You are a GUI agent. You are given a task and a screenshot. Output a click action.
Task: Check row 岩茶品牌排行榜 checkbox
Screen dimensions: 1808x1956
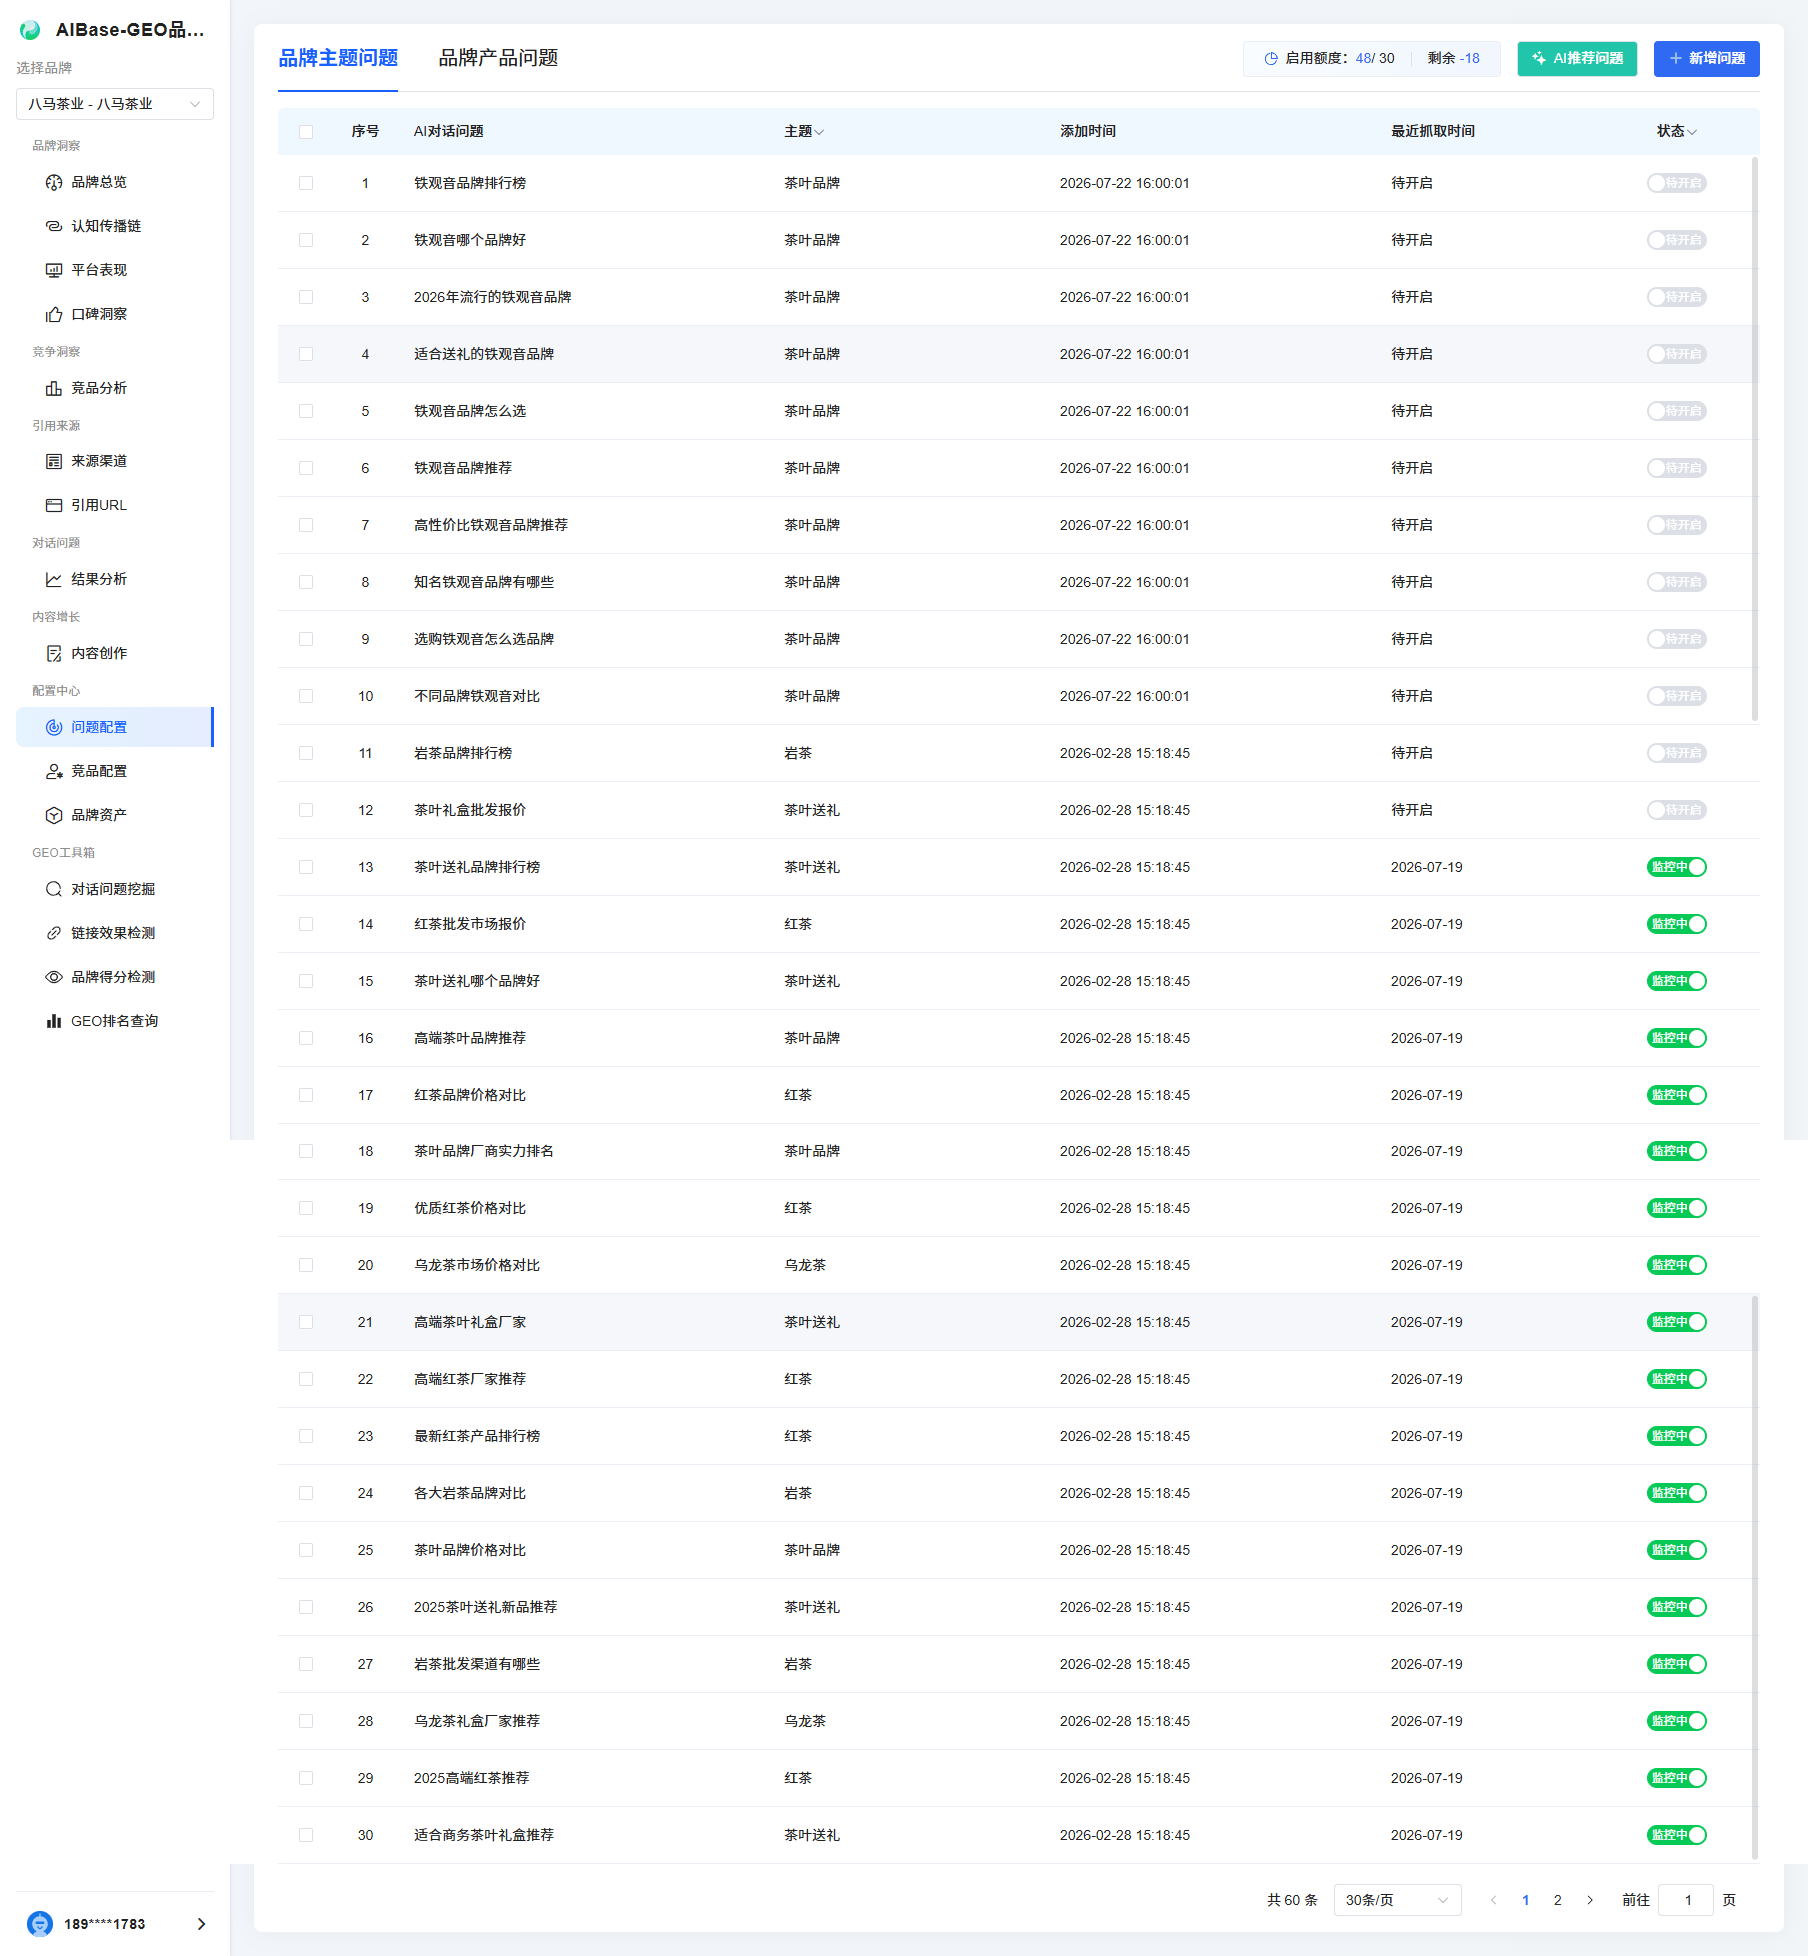point(306,753)
